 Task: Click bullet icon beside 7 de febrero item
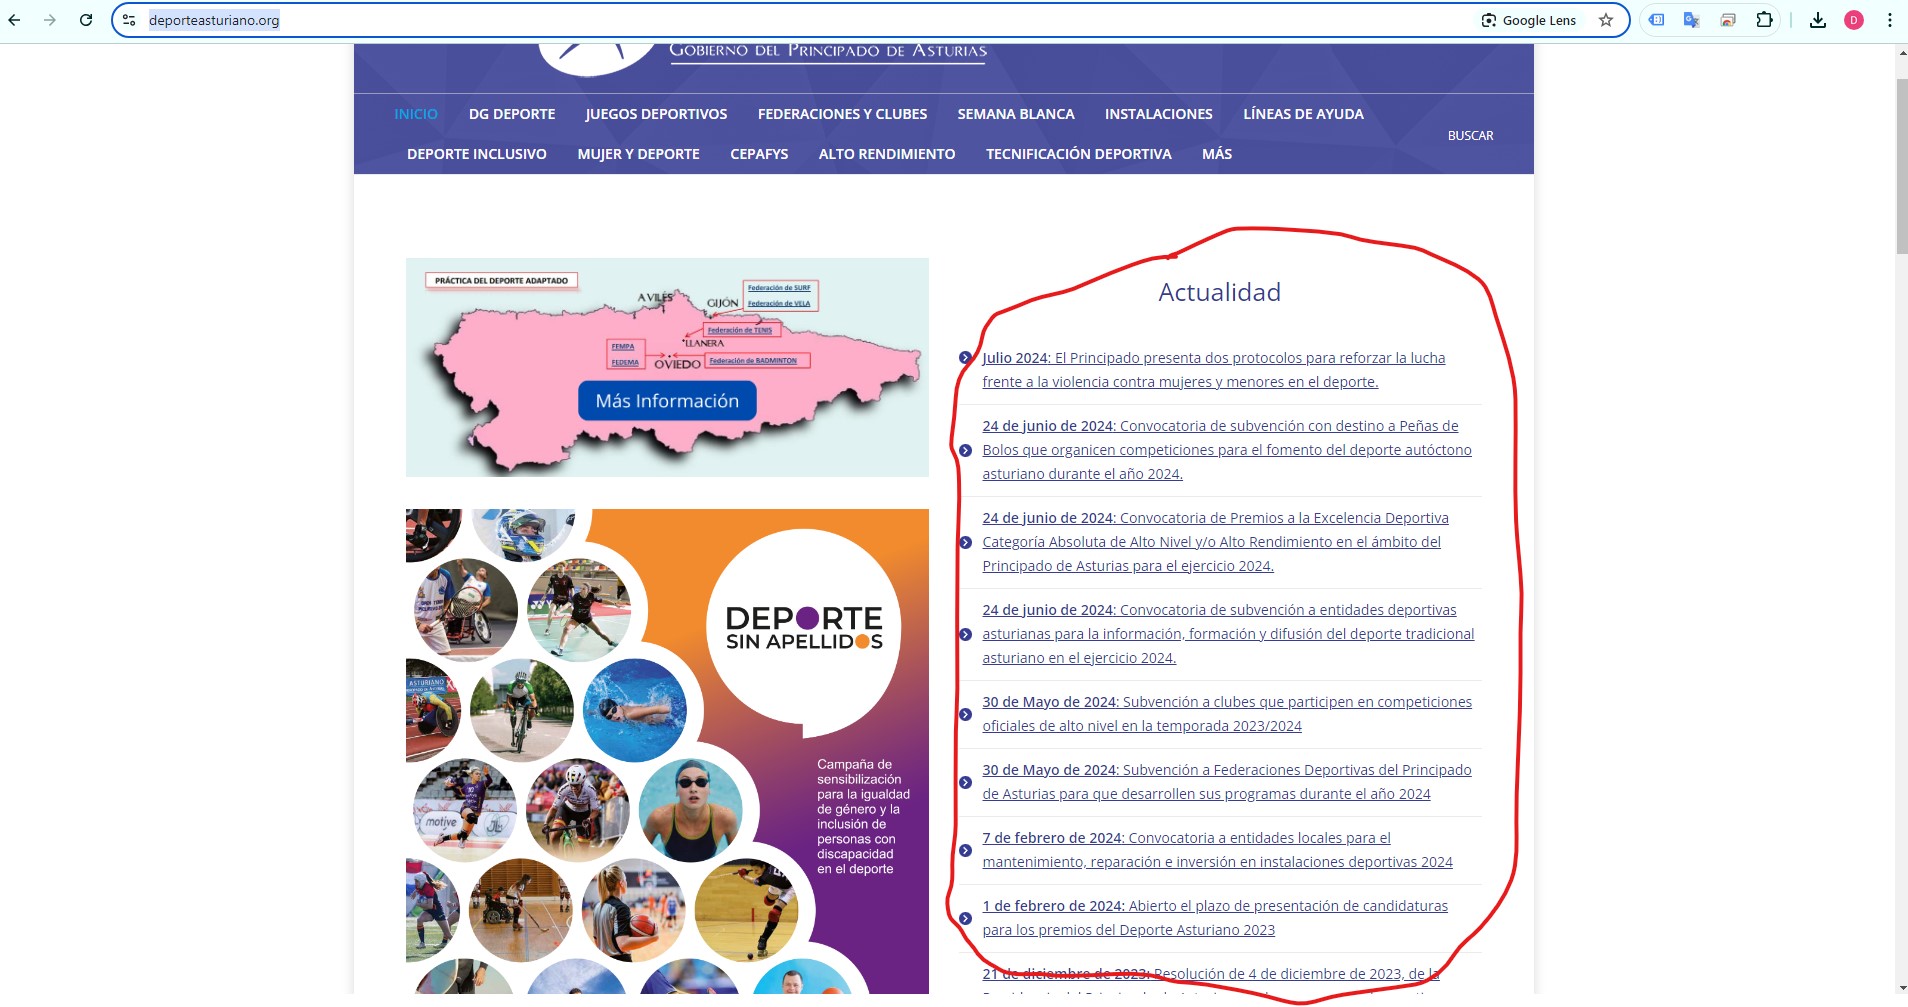pyautogui.click(x=965, y=850)
